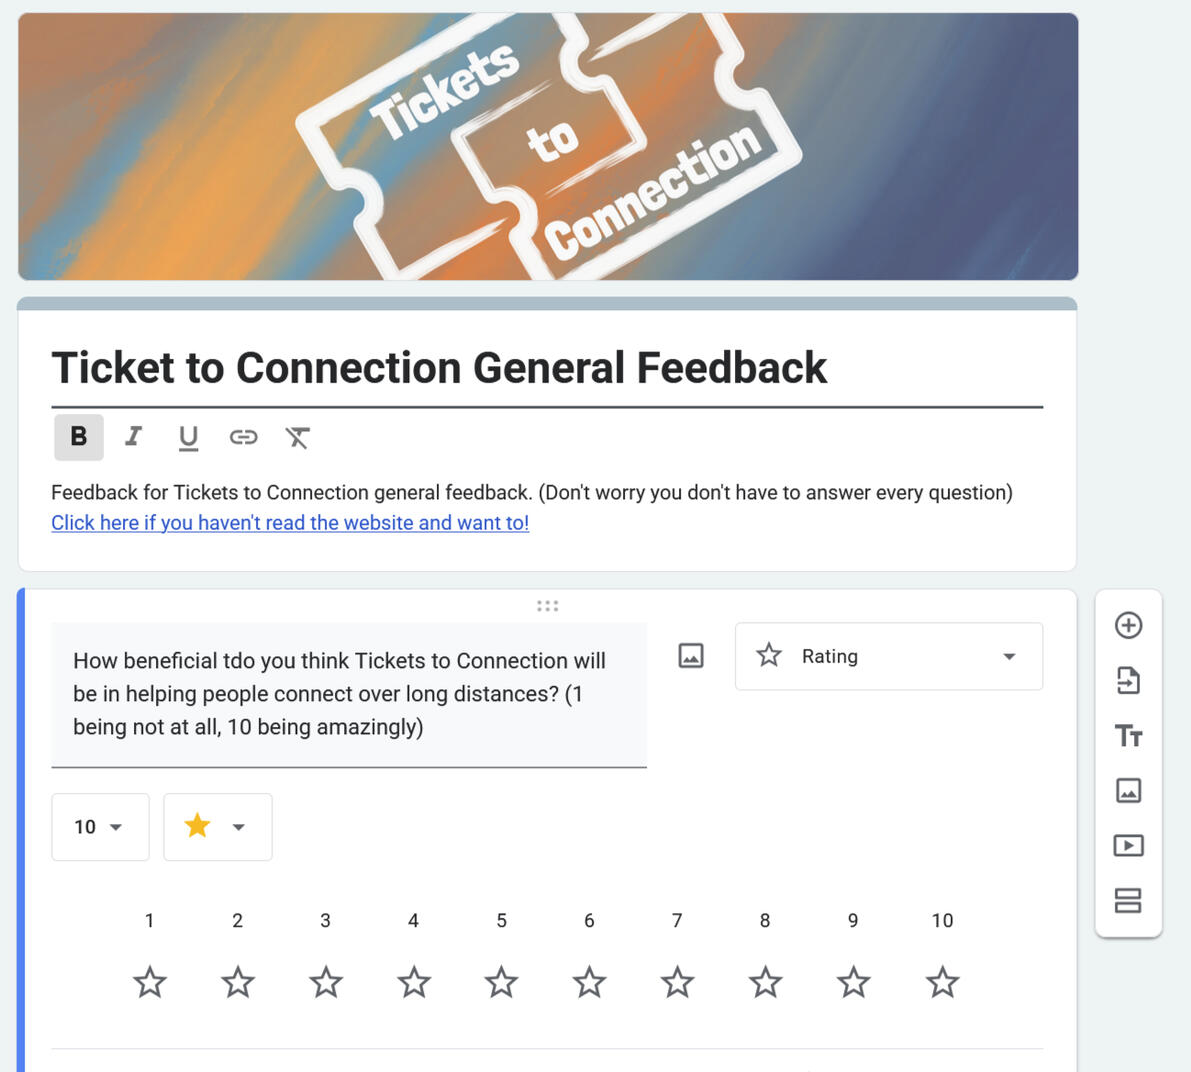Apply italic formatting
The width and height of the screenshot is (1191, 1072).
[x=133, y=437]
